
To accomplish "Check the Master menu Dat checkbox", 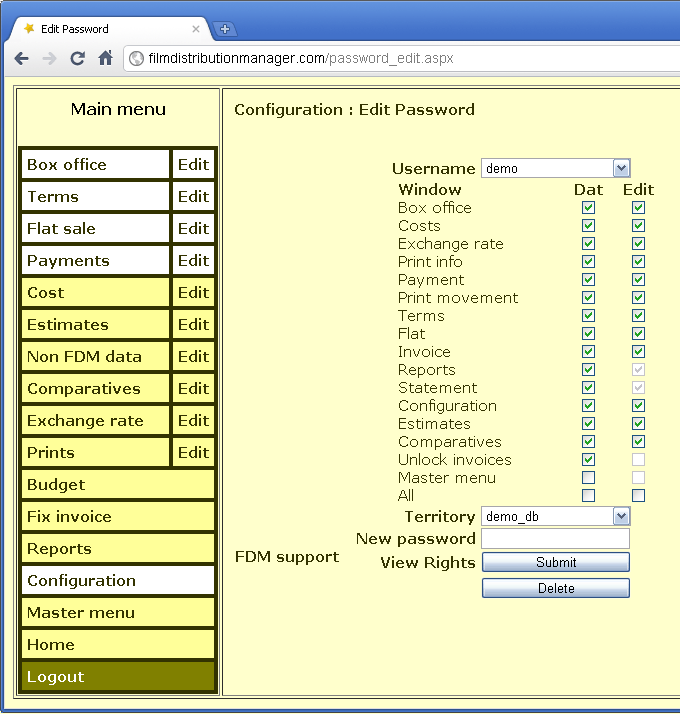I will (x=588, y=477).
